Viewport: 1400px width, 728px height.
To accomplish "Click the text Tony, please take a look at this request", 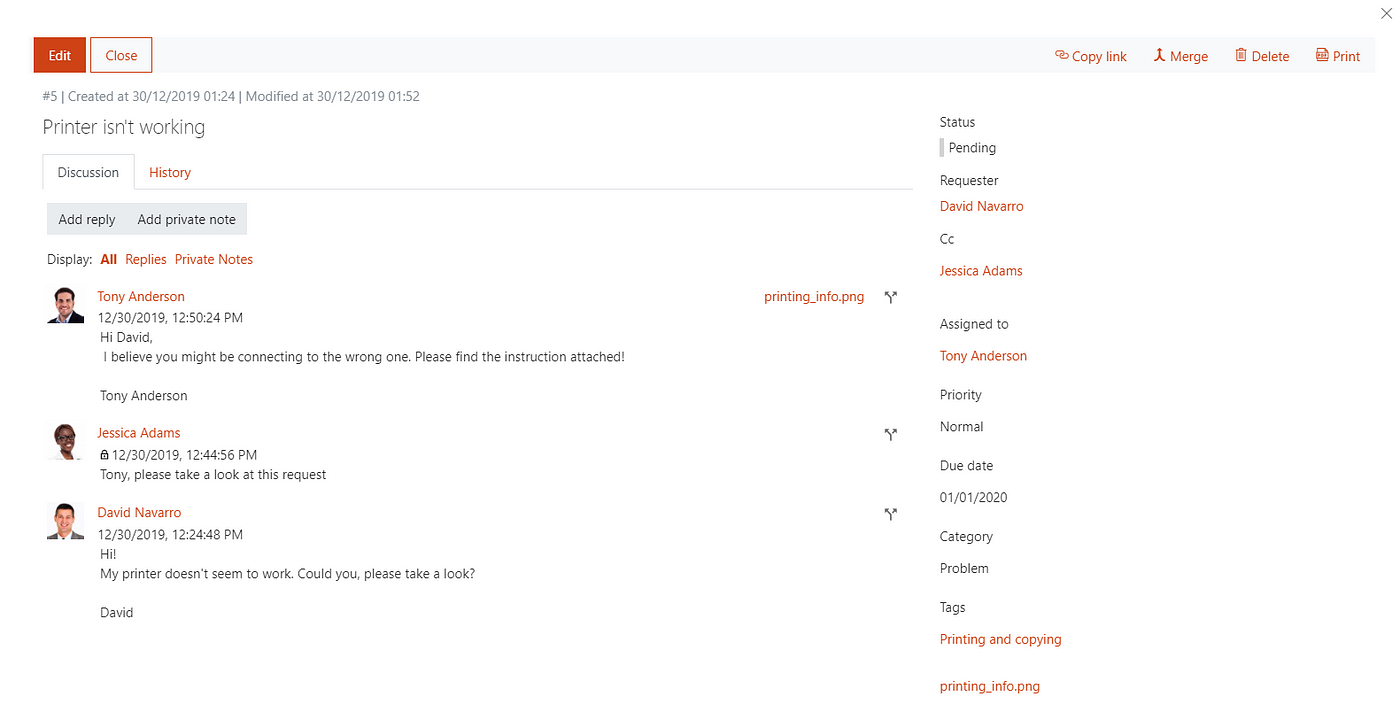I will click(213, 475).
